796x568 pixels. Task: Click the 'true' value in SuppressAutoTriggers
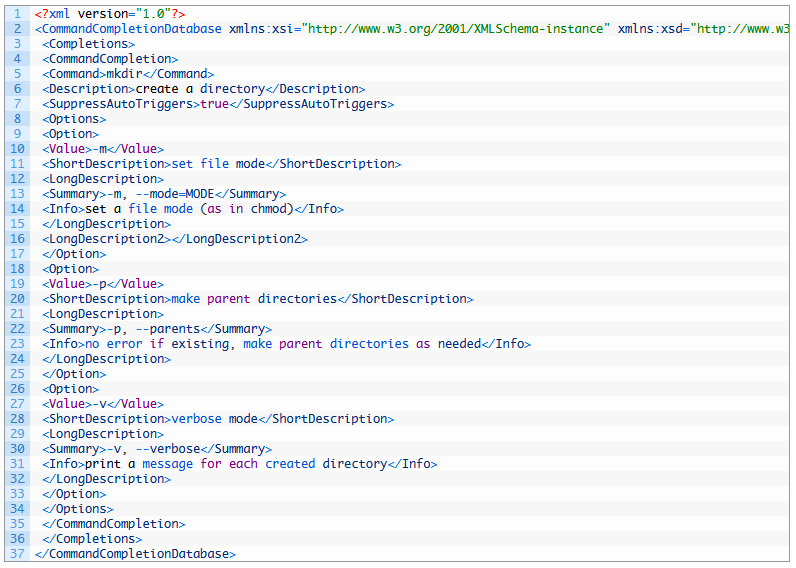pos(215,104)
